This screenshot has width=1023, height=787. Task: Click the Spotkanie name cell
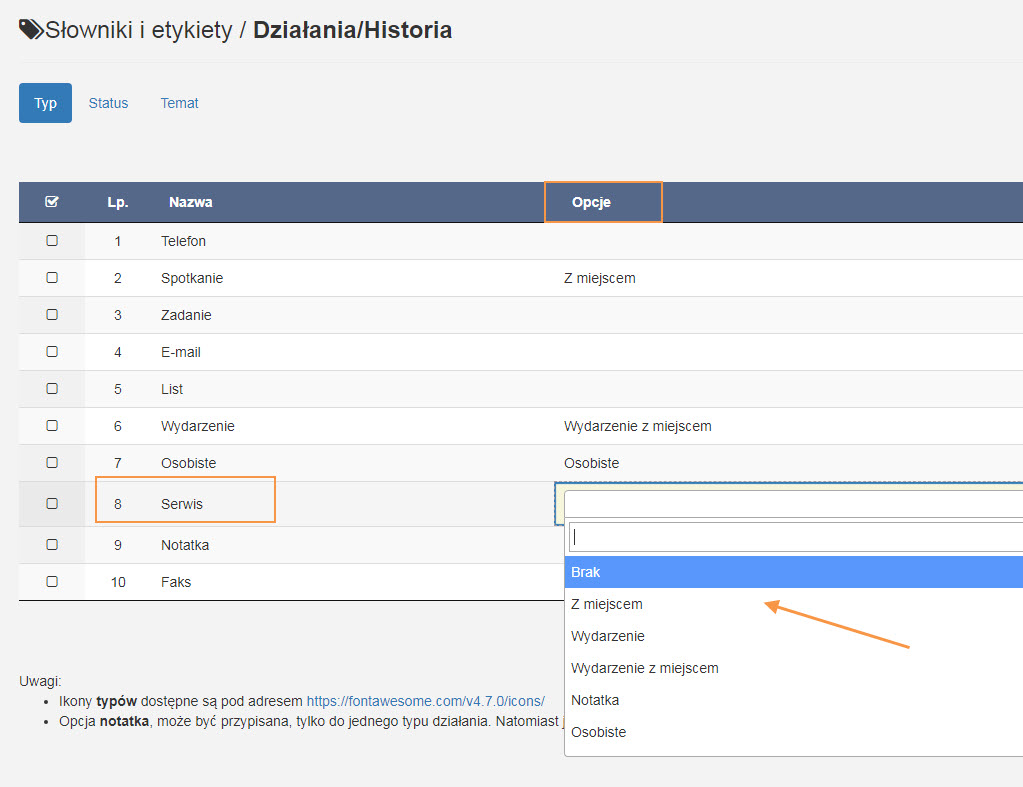[x=192, y=278]
